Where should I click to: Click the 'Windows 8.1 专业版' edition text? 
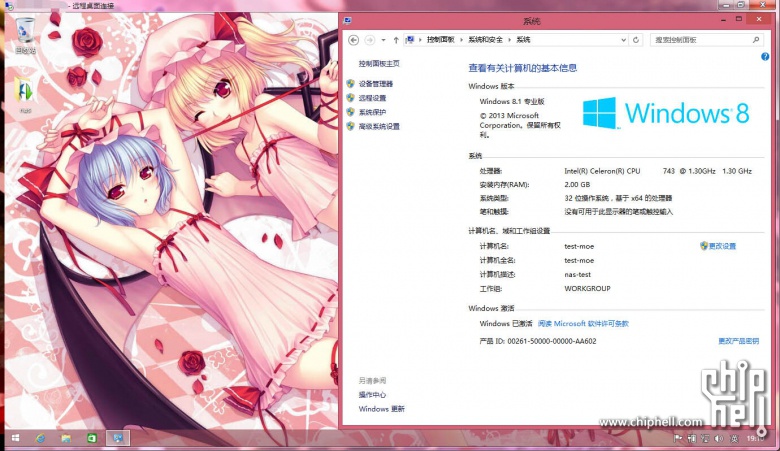click(x=512, y=101)
